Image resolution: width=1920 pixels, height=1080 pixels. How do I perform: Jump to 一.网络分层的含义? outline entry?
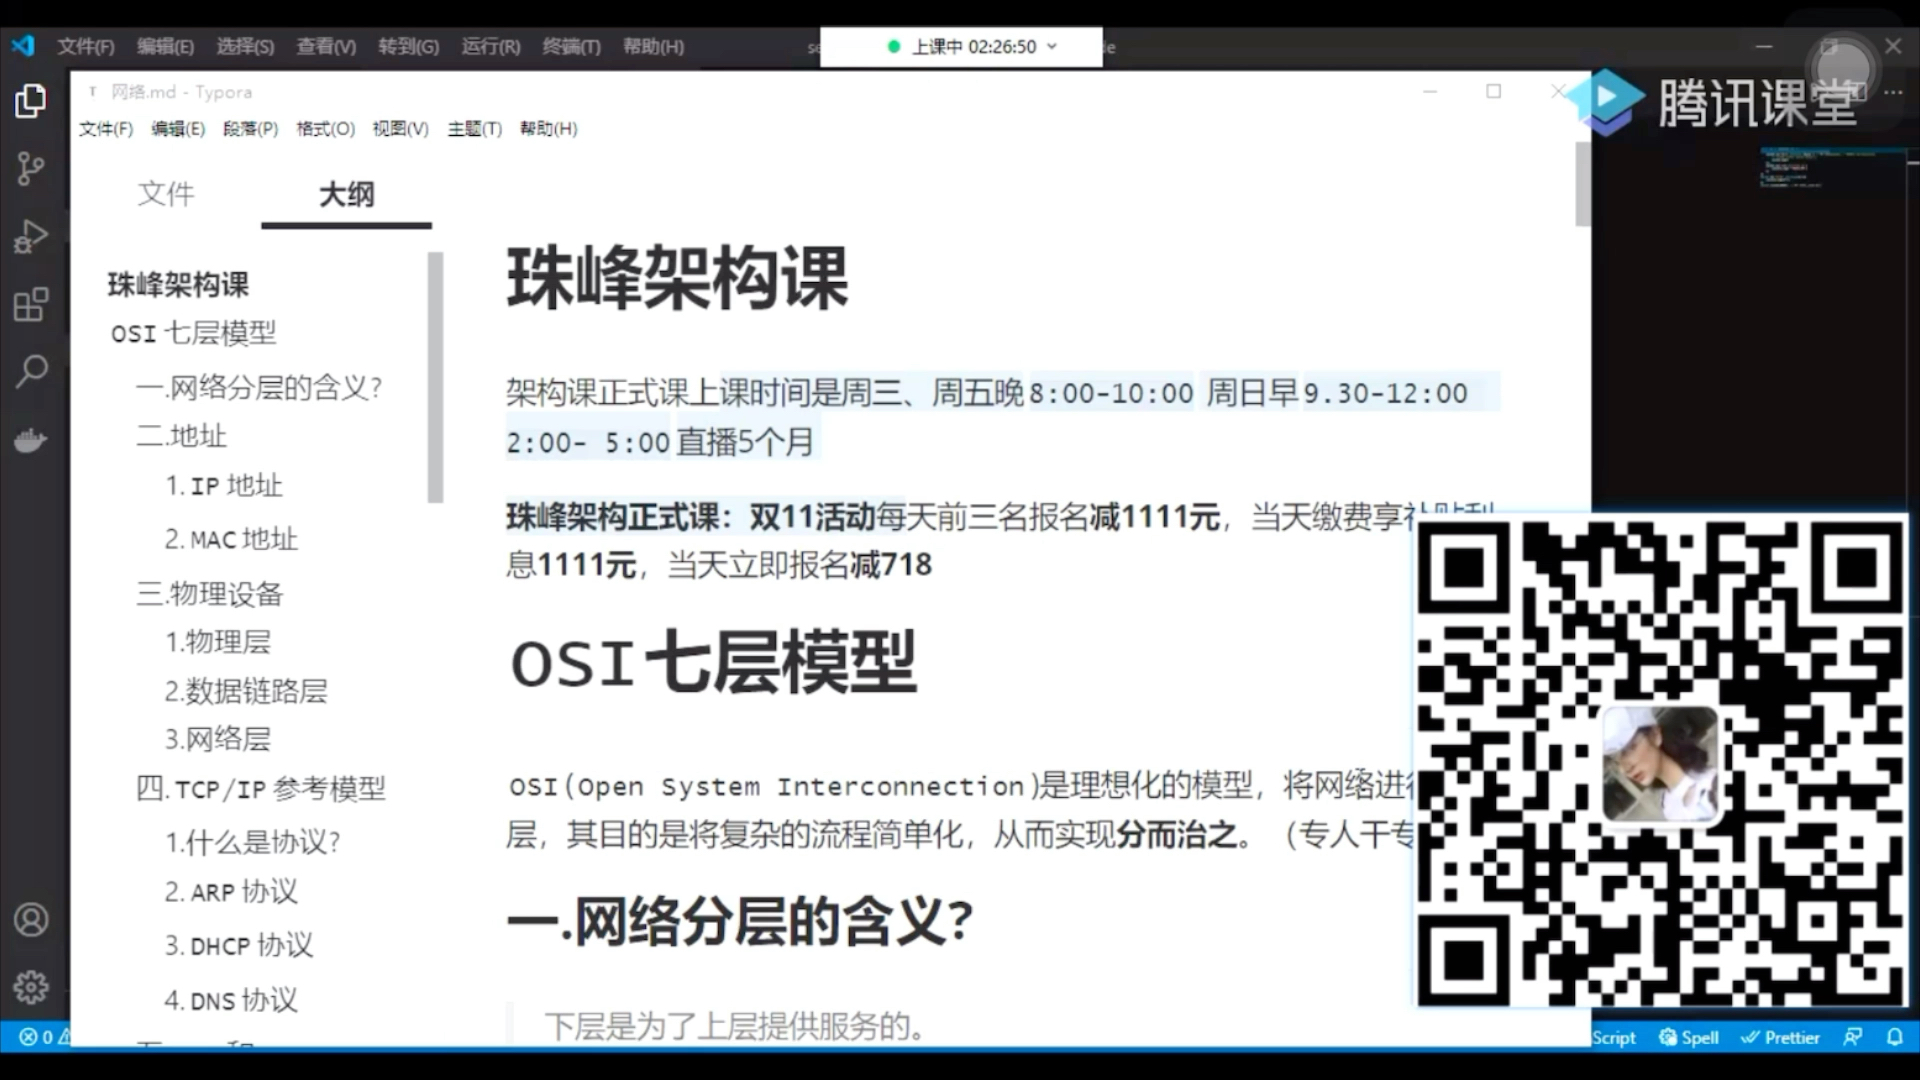point(259,387)
